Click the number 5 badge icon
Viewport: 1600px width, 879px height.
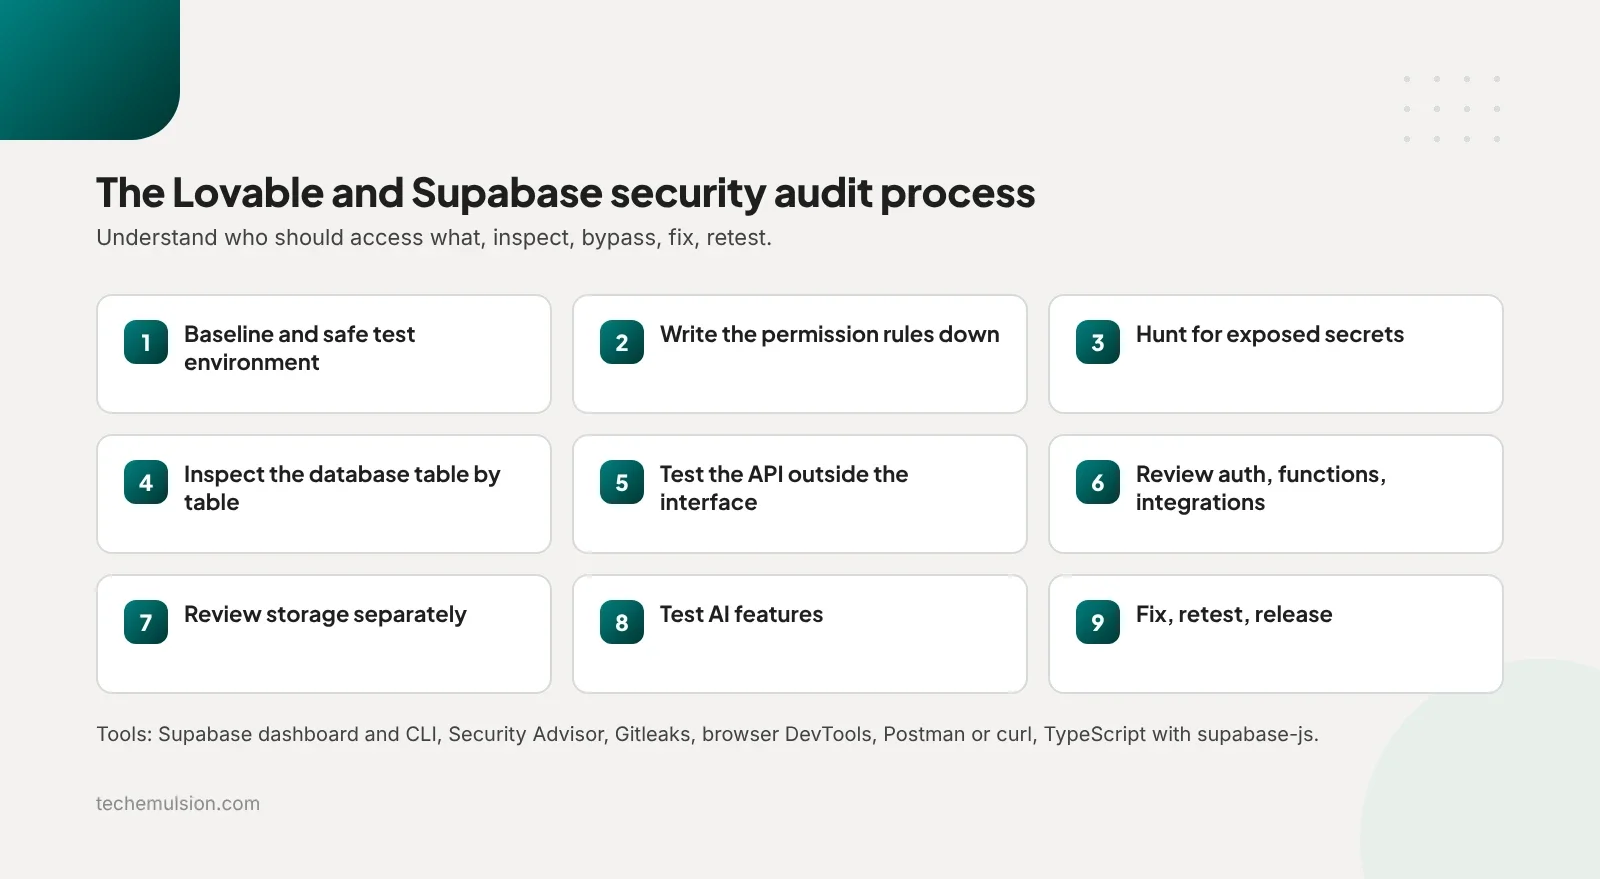click(622, 482)
